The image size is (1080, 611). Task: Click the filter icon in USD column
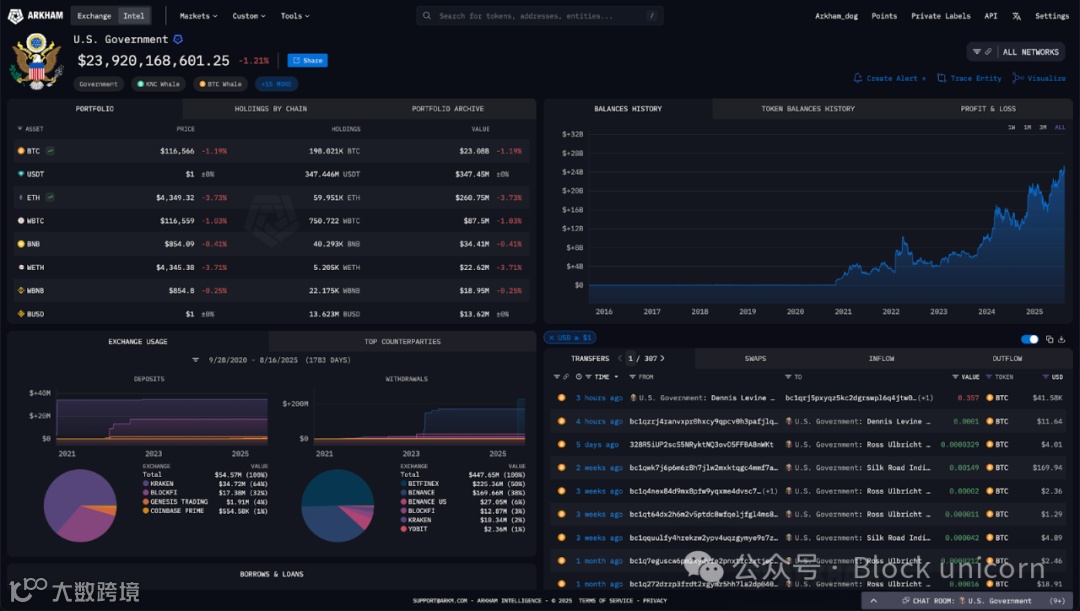pyautogui.click(x=1046, y=377)
